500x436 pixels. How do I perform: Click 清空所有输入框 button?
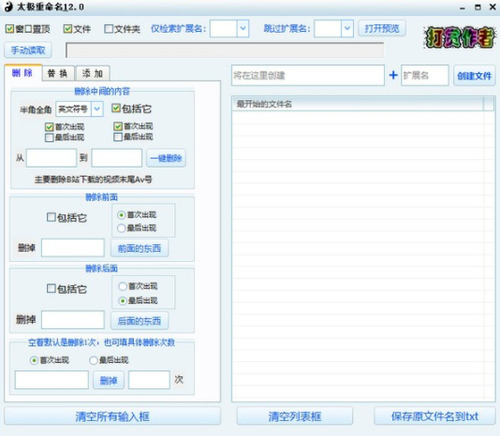pos(112,416)
